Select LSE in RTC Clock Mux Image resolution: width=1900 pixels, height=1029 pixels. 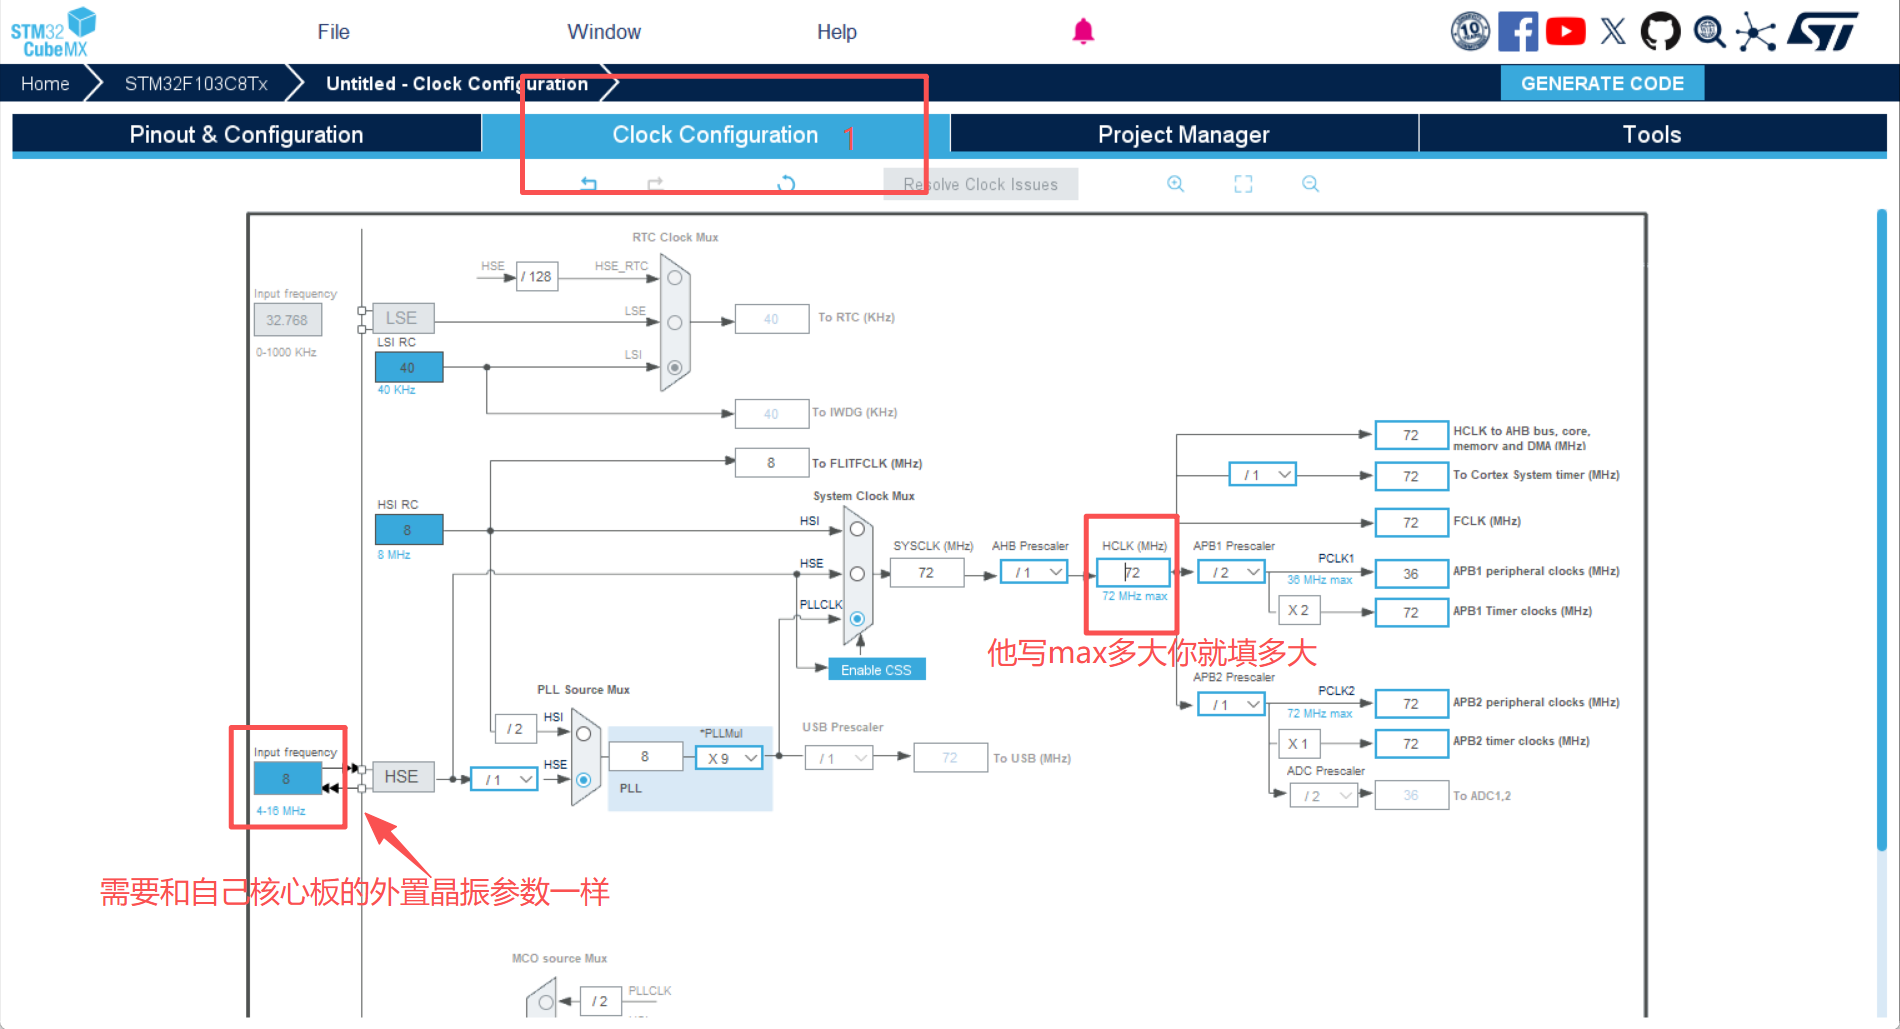(x=675, y=323)
